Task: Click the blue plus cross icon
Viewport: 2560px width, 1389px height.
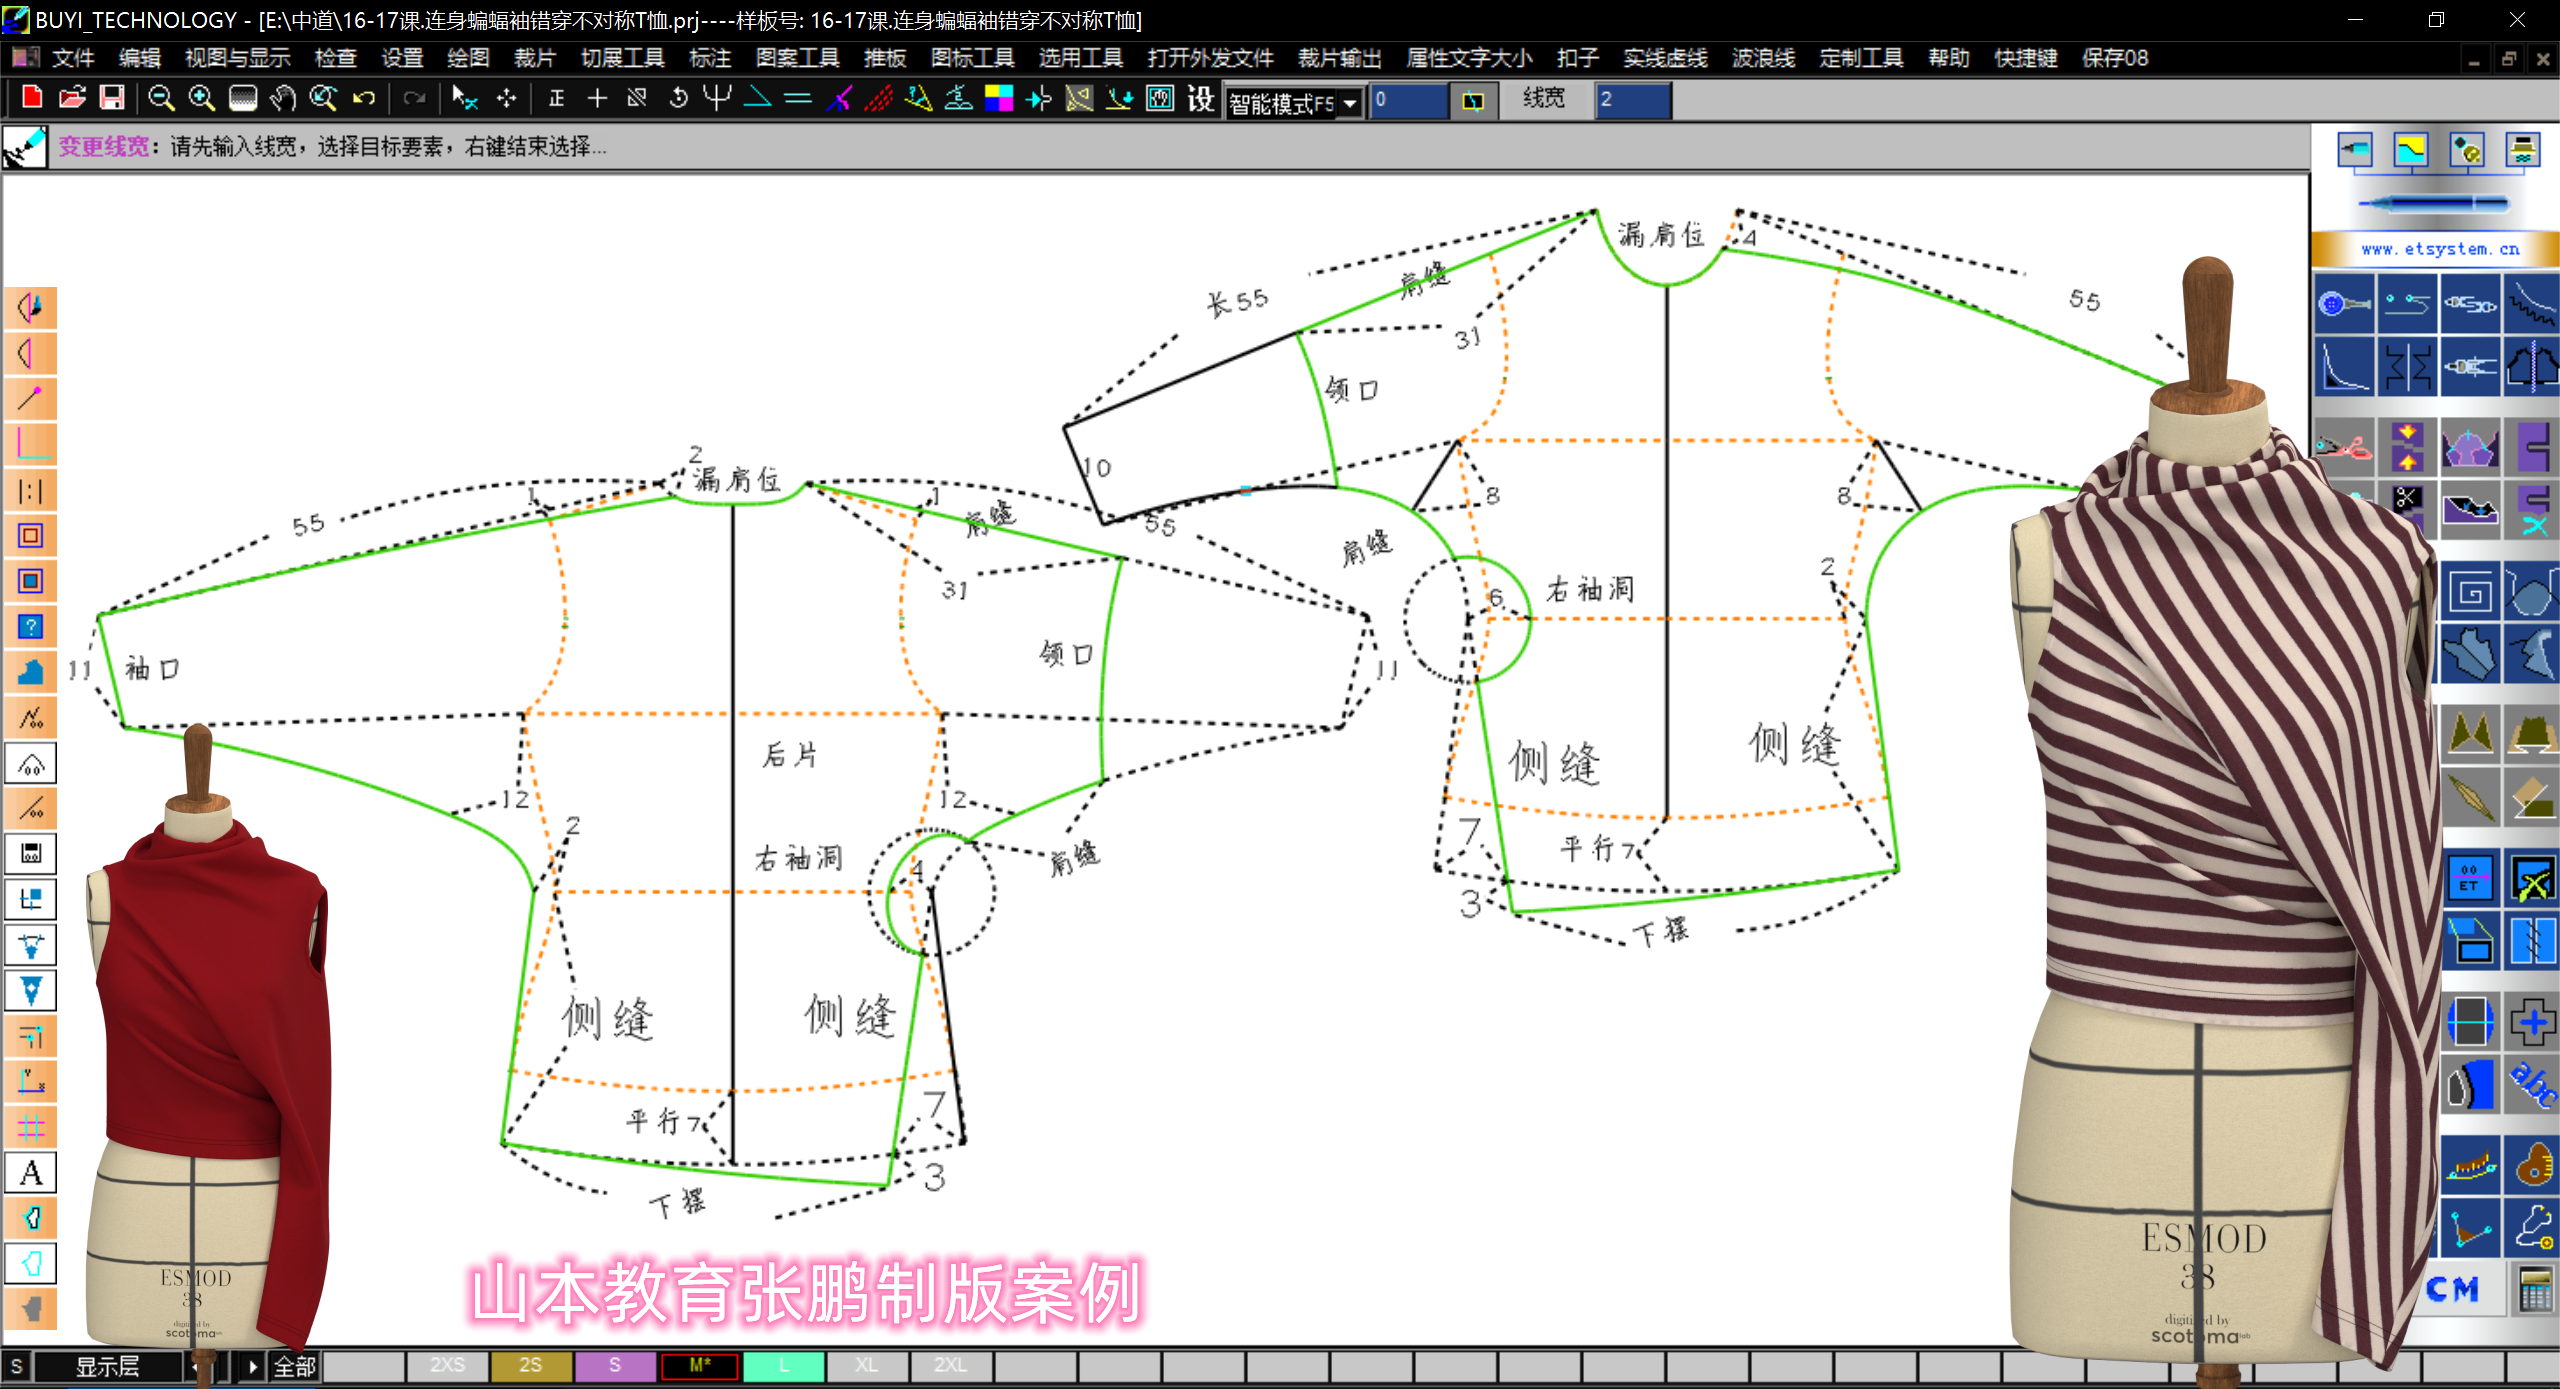Action: [x=2532, y=1022]
